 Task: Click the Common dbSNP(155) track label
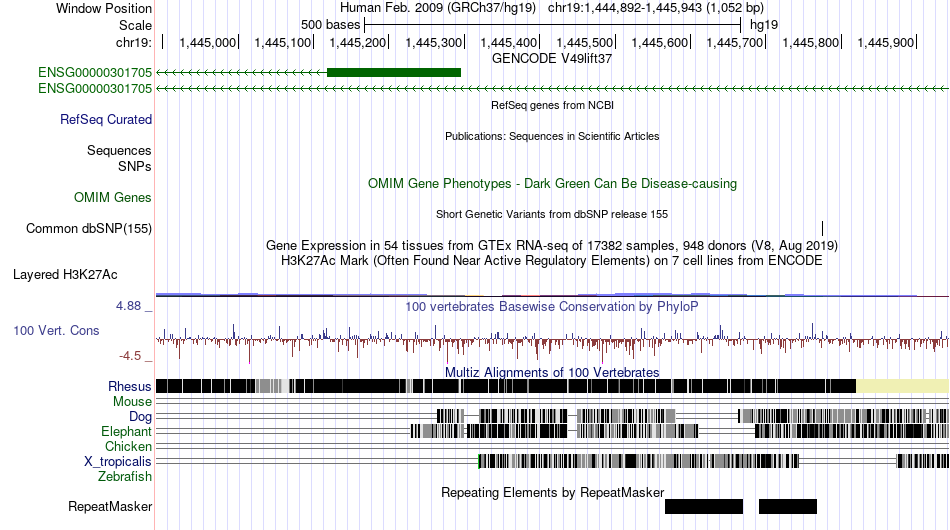coord(89,228)
